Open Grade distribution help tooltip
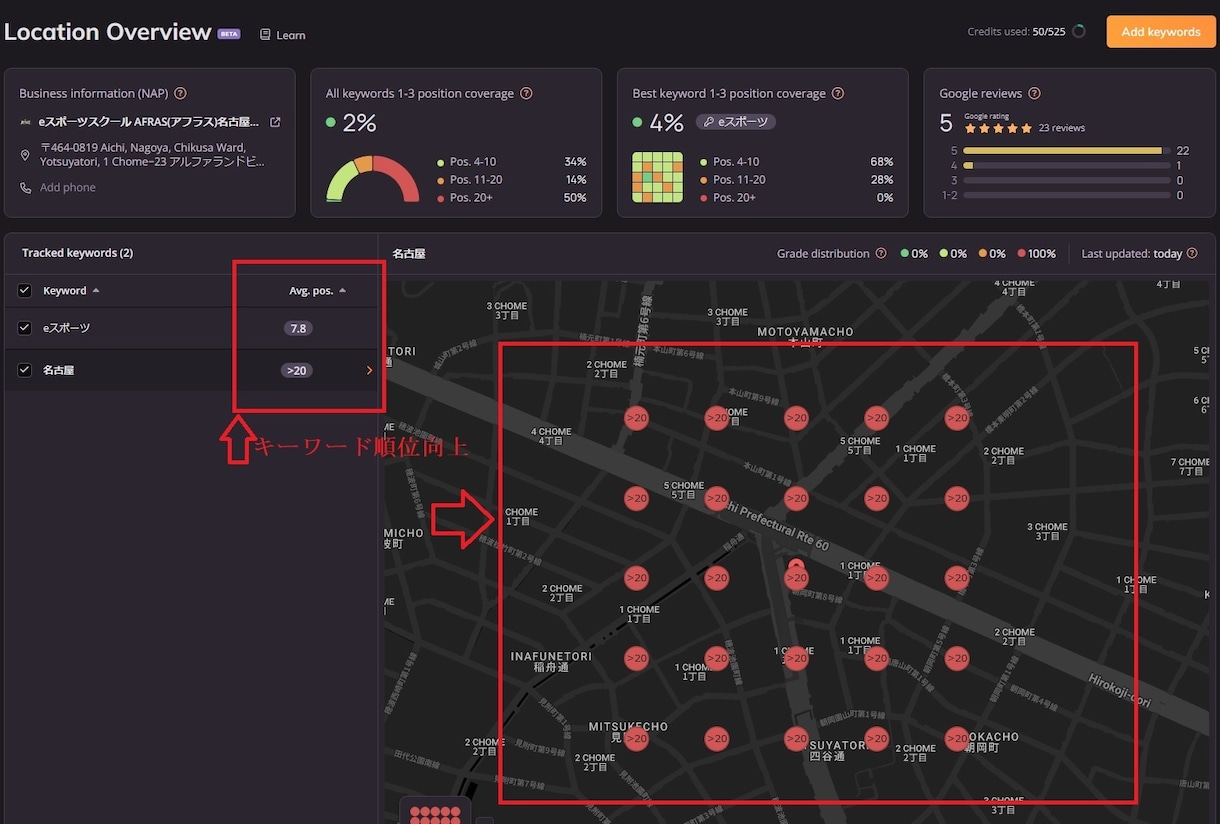The width and height of the screenshot is (1220, 824). (881, 254)
